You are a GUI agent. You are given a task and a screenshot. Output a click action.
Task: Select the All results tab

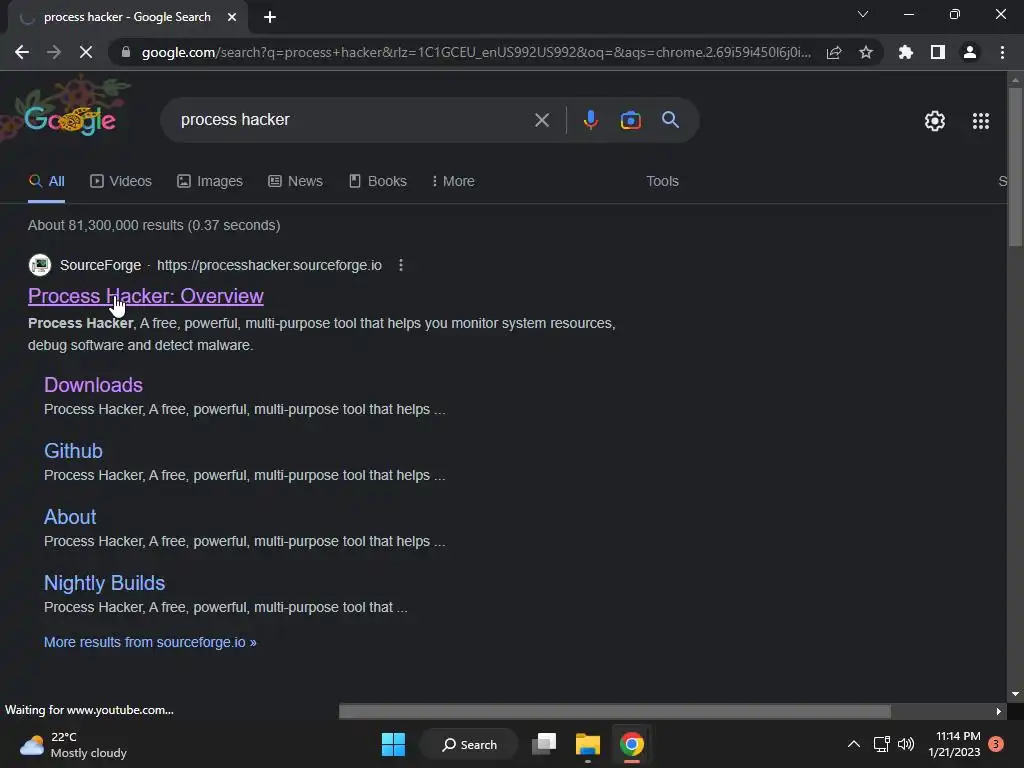46,182
